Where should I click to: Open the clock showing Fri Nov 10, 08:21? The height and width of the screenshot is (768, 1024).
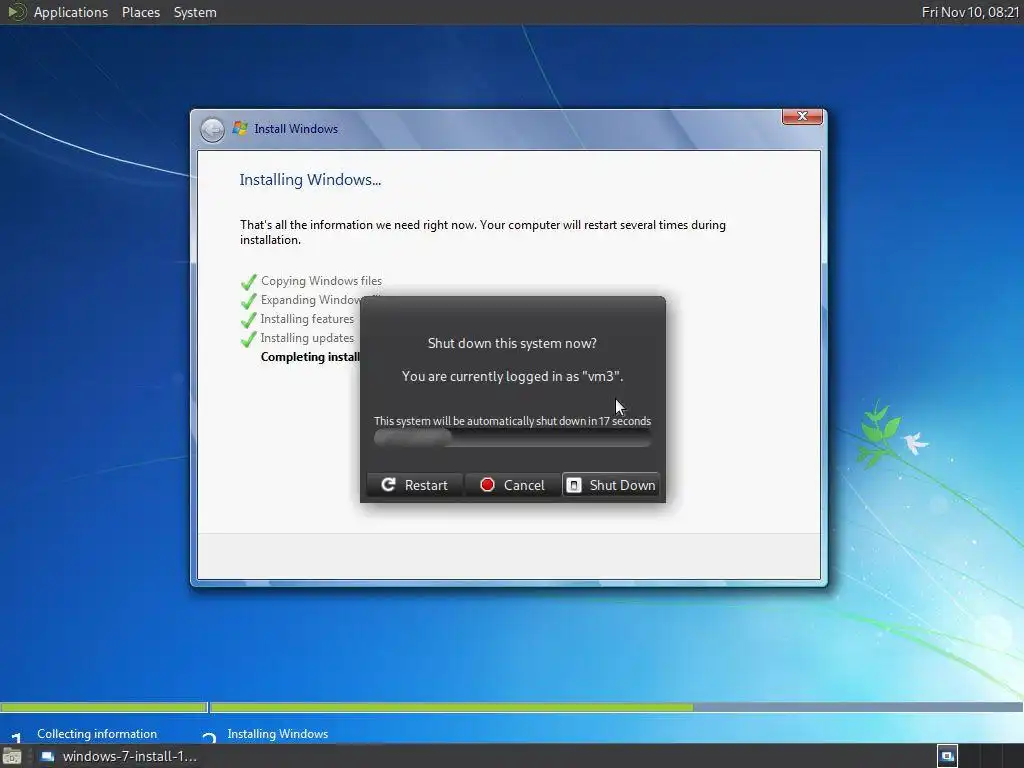[970, 12]
